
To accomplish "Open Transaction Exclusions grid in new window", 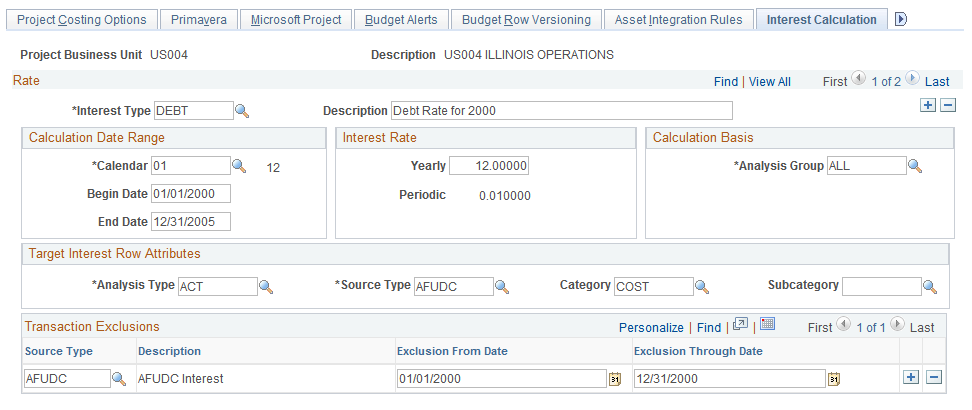I will [x=740, y=324].
